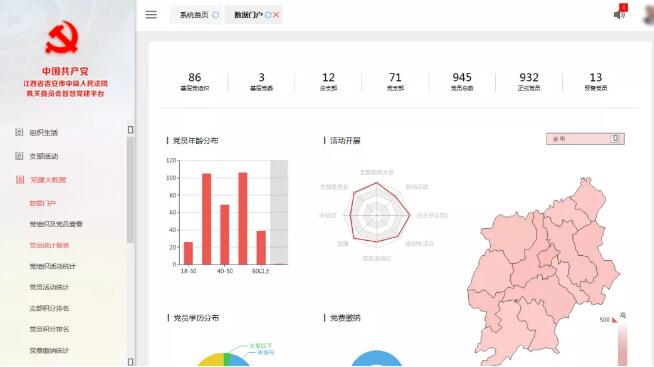The height and width of the screenshot is (367, 654).
Task: Click the 支部活动 menu icon
Action: [19, 156]
